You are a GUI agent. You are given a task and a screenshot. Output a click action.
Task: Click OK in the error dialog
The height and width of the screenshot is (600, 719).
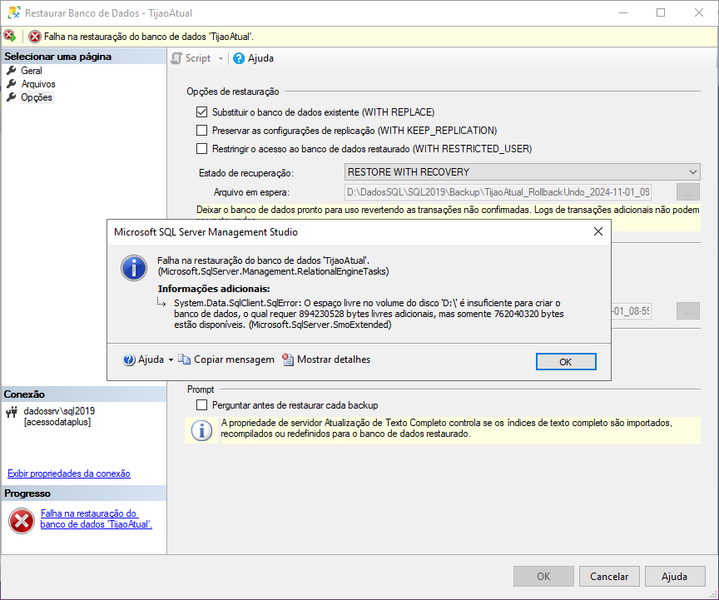pos(566,361)
